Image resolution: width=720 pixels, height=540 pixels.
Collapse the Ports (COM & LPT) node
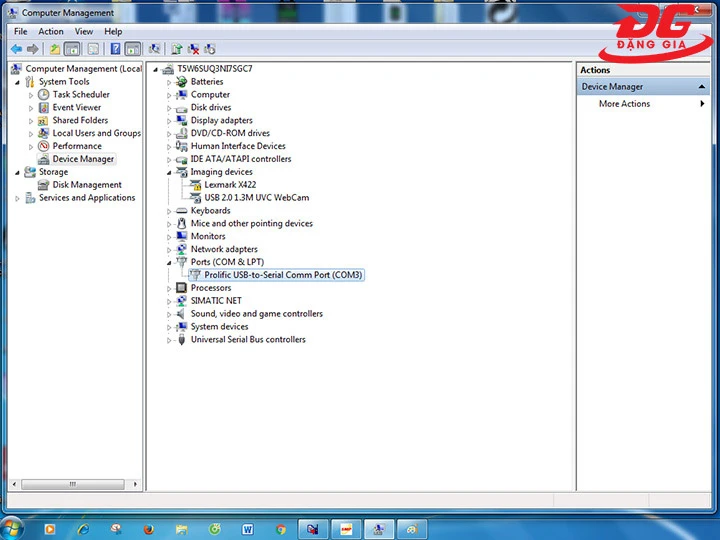(x=169, y=262)
